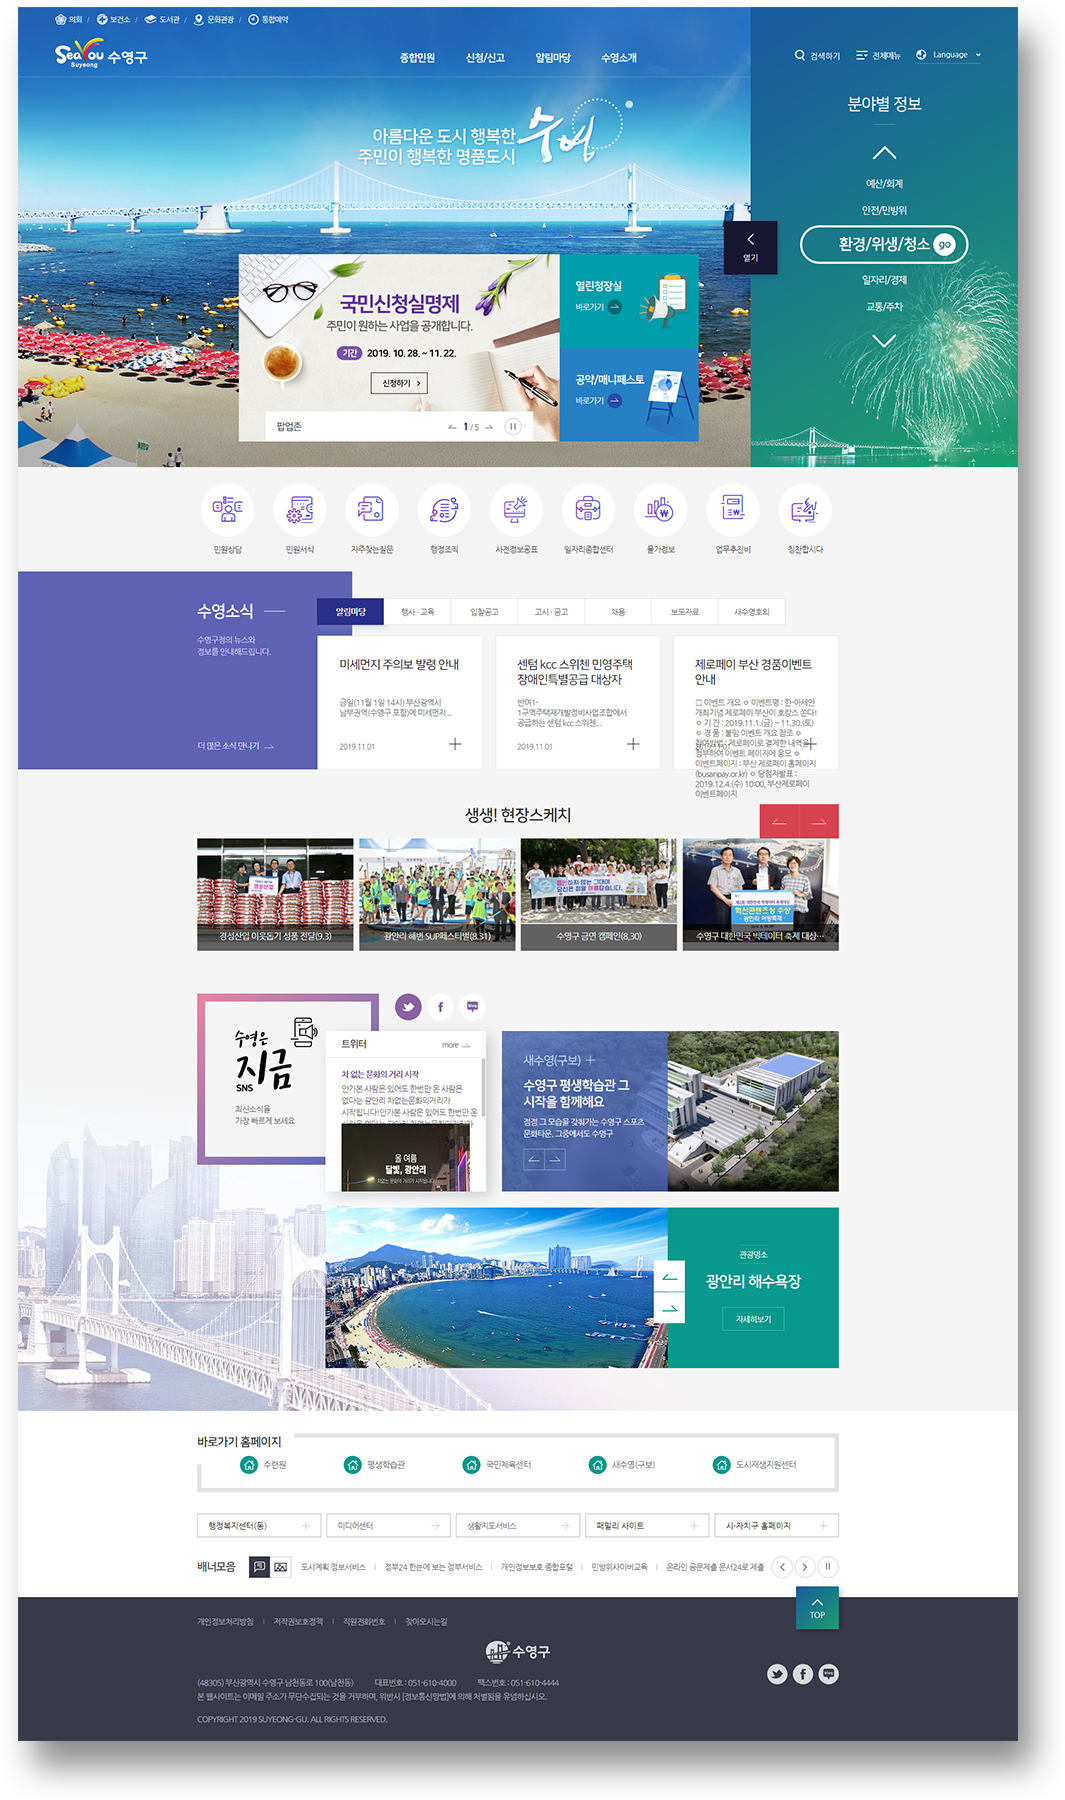Click the search magnifier icon in header
The height and width of the screenshot is (1800, 1065).
click(x=800, y=55)
